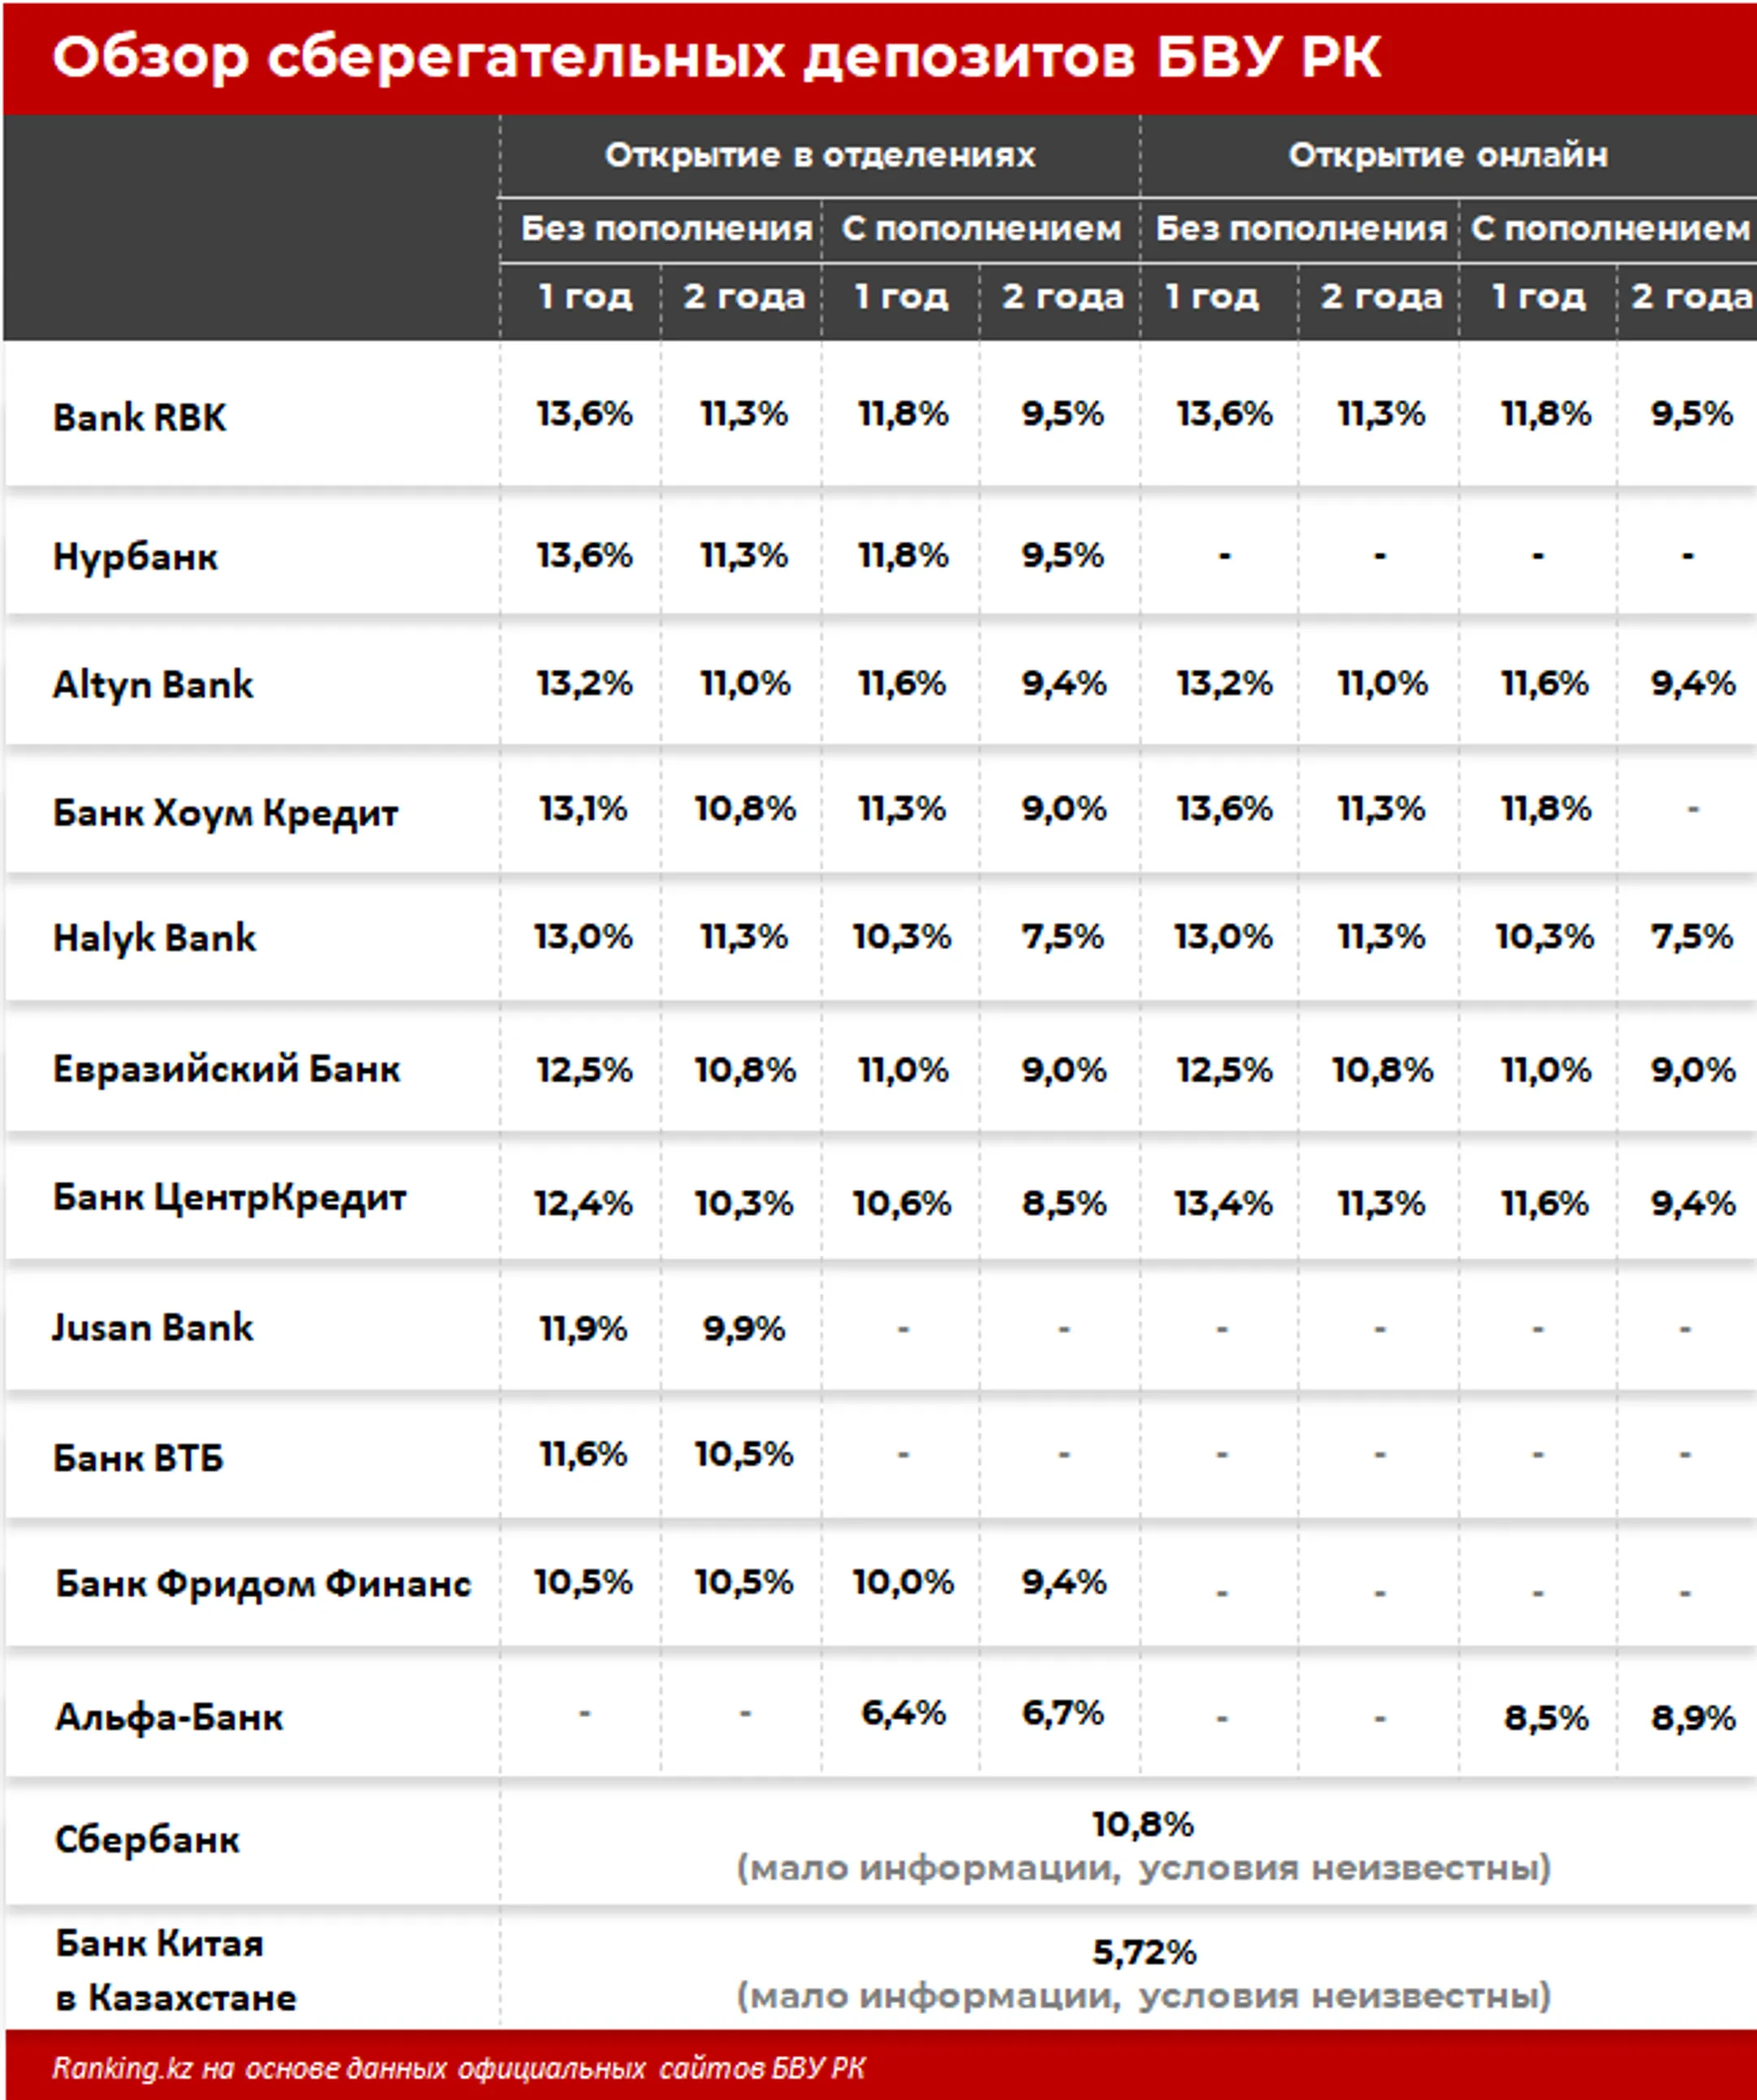The width and height of the screenshot is (1757, 2100).
Task: Select Jusan Bank 11,9% rate cell
Action: tap(583, 1328)
